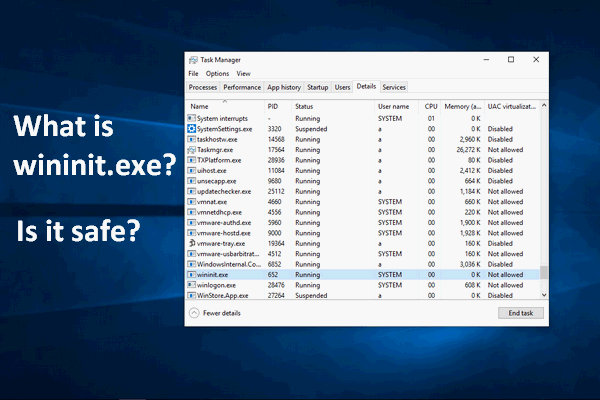Image resolution: width=600 pixels, height=400 pixels.
Task: Click the End task button
Action: pos(521,313)
